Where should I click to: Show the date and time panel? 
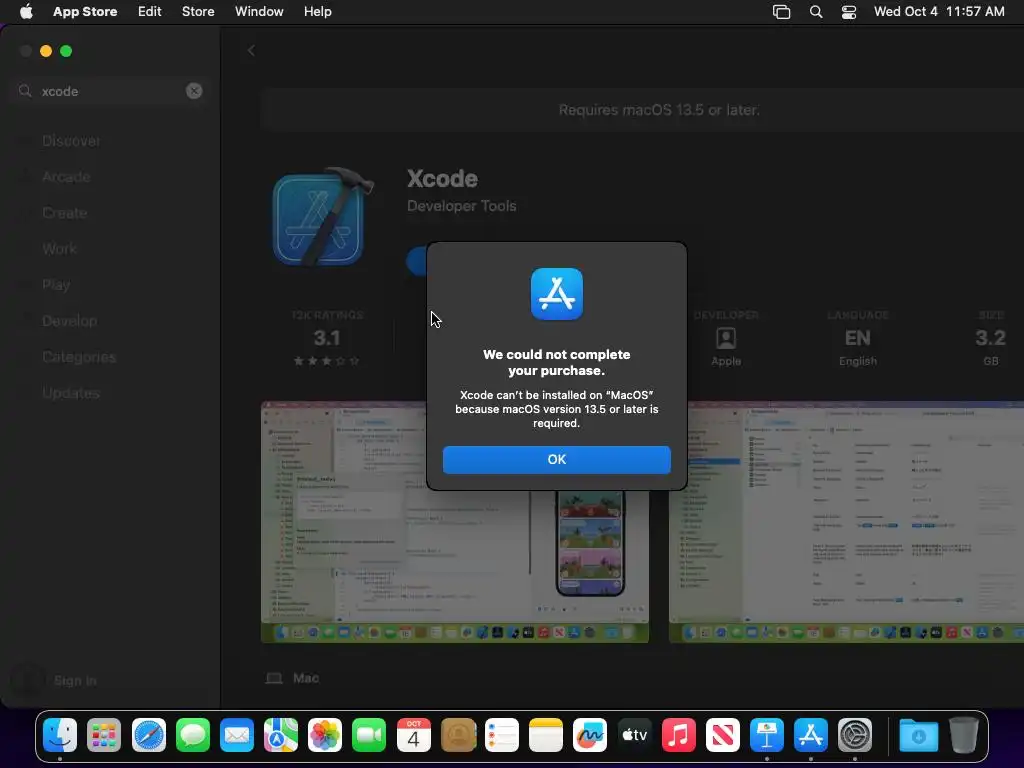point(939,12)
